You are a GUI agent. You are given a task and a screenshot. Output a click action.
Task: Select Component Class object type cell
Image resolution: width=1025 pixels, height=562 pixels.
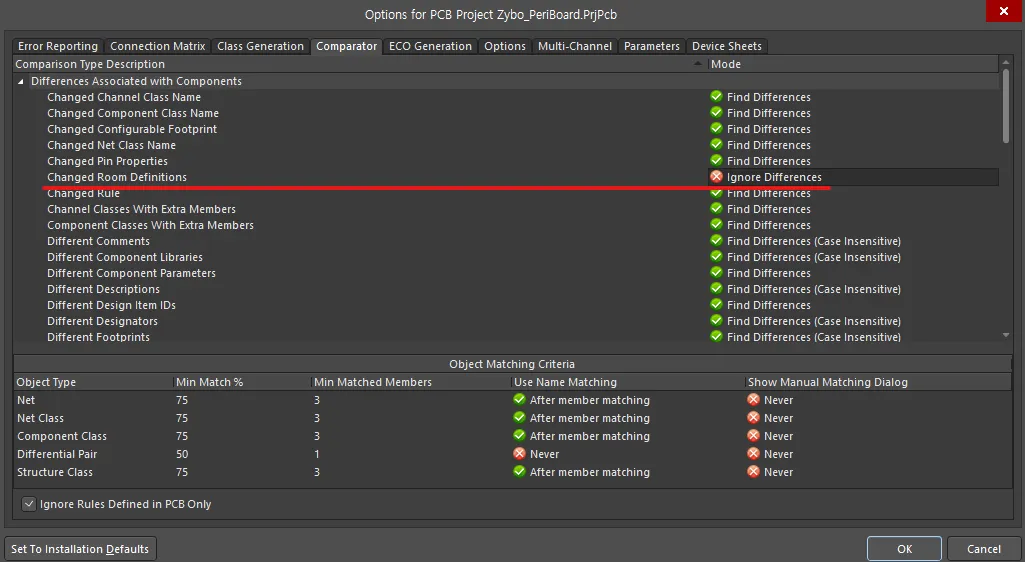[x=61, y=436]
